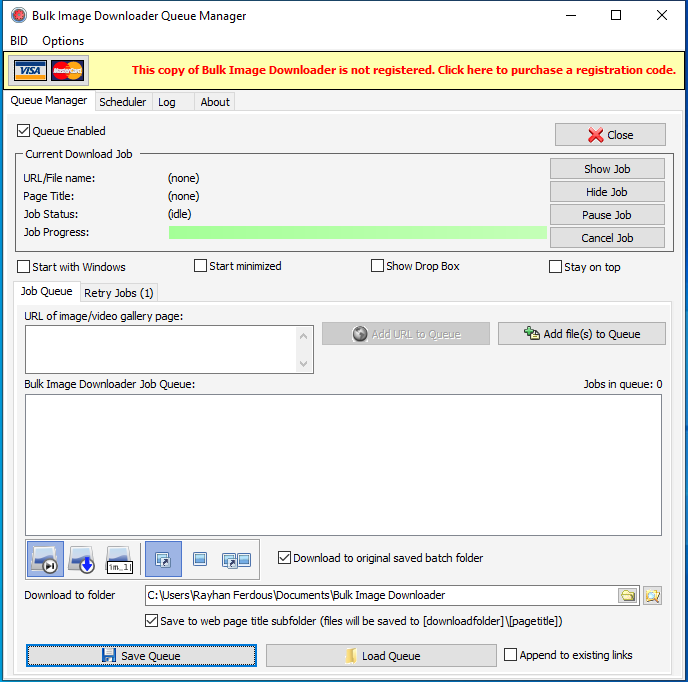
Task: Click the not registered purchase link
Action: [x=404, y=70]
